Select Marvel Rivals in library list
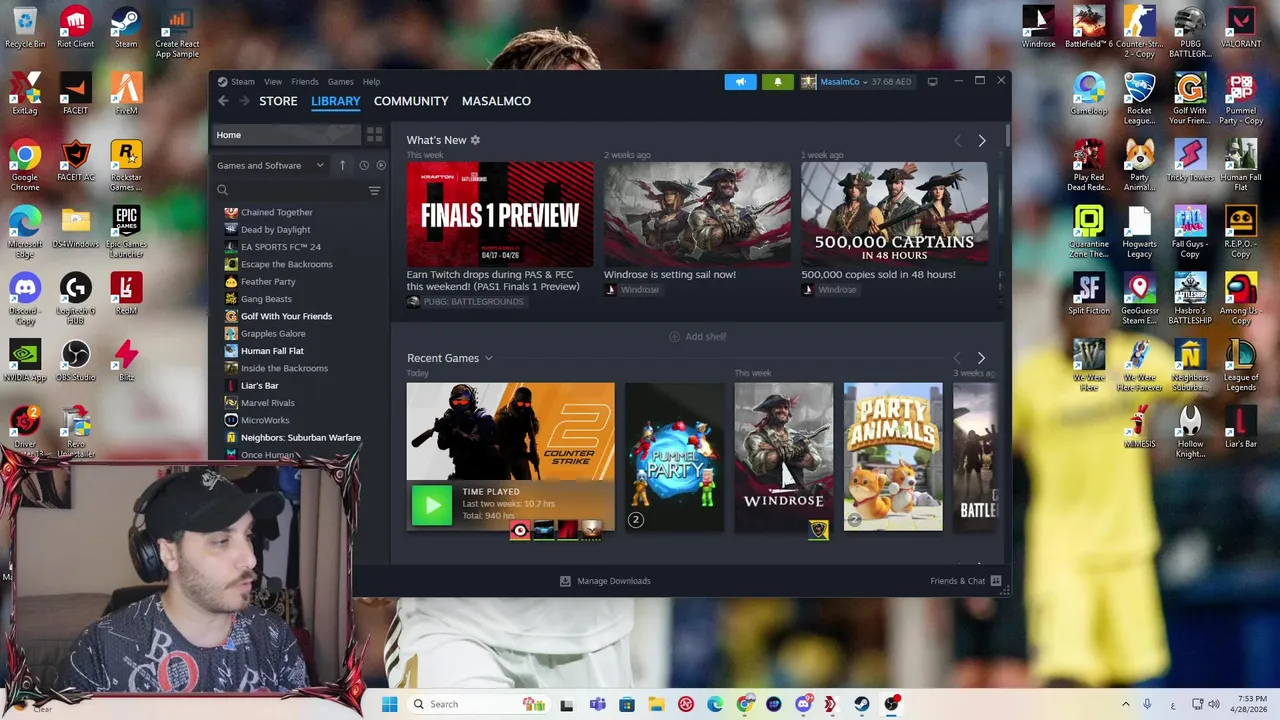The width and height of the screenshot is (1280, 720). click(x=267, y=403)
